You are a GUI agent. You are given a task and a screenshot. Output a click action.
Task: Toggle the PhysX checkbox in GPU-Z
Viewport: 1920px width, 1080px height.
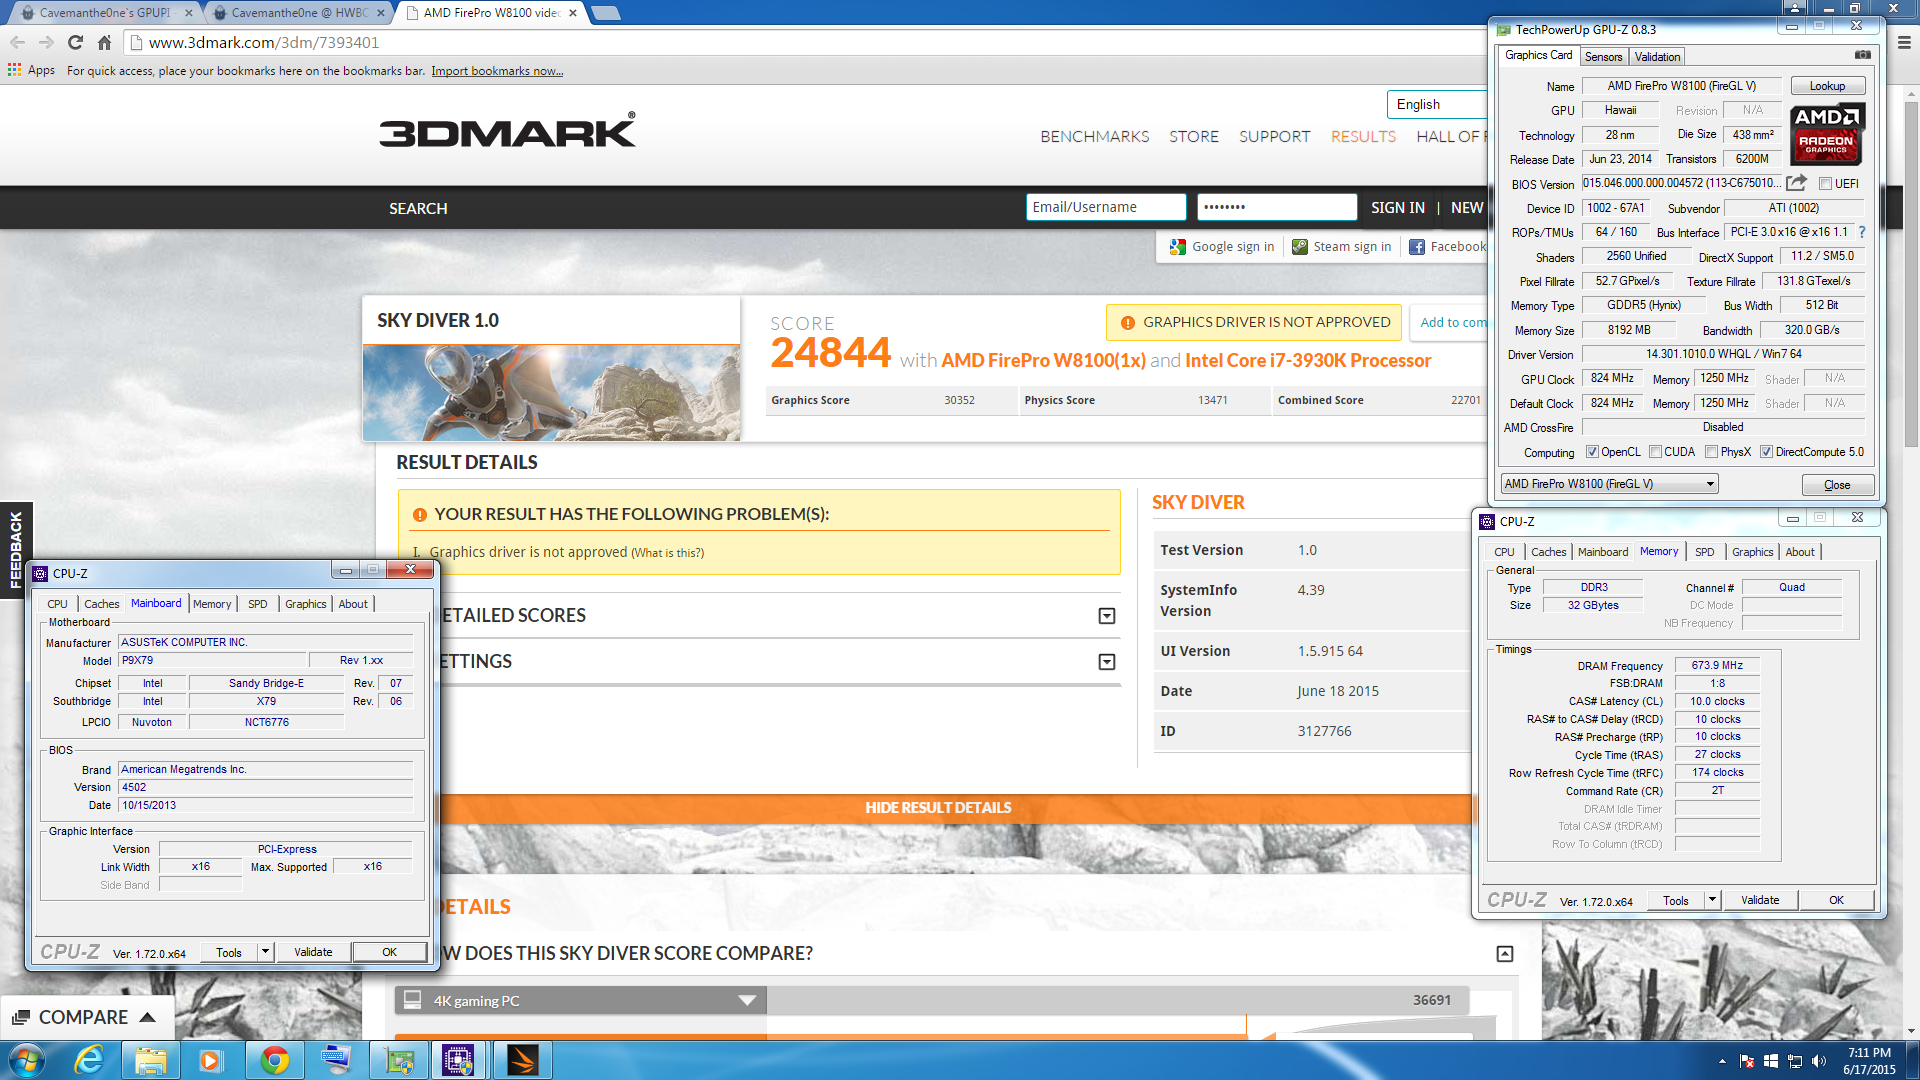[1712, 452]
